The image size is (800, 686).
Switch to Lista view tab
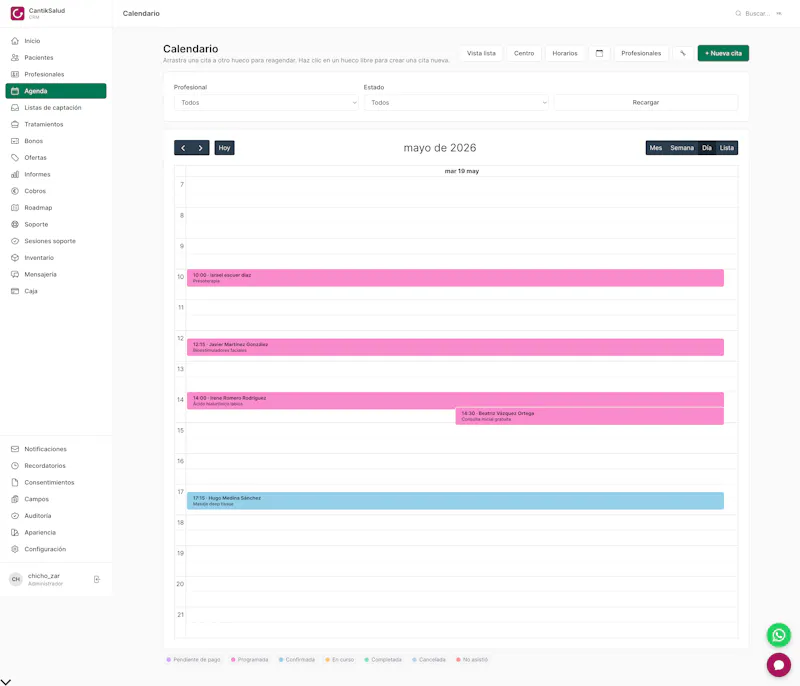click(727, 148)
